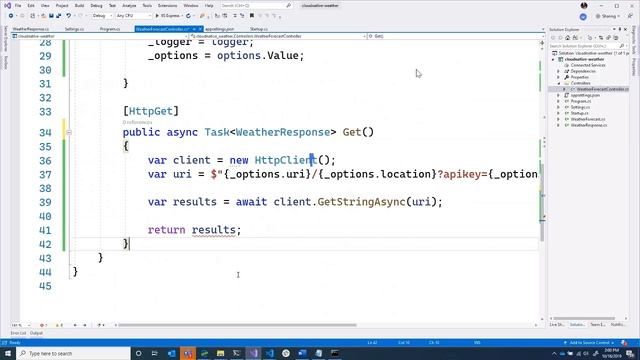Open the Project menu
The image size is (640, 360).
[62, 6]
